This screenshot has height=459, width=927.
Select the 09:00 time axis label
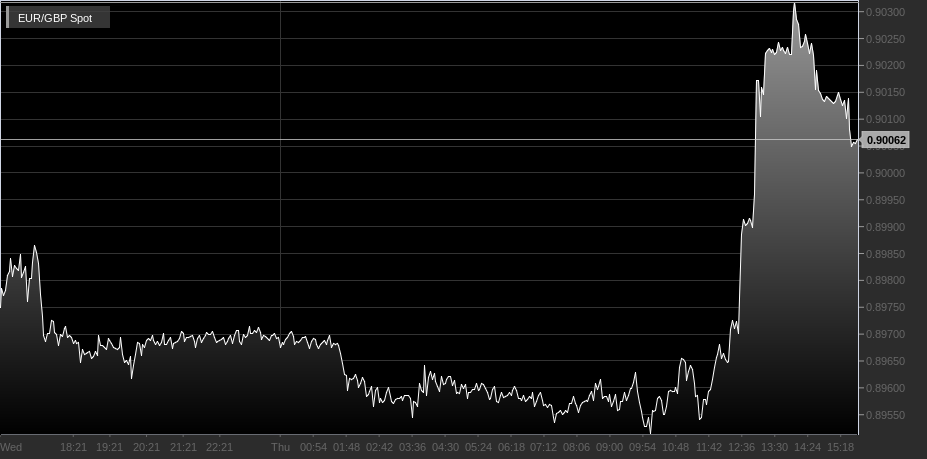[x=609, y=447]
